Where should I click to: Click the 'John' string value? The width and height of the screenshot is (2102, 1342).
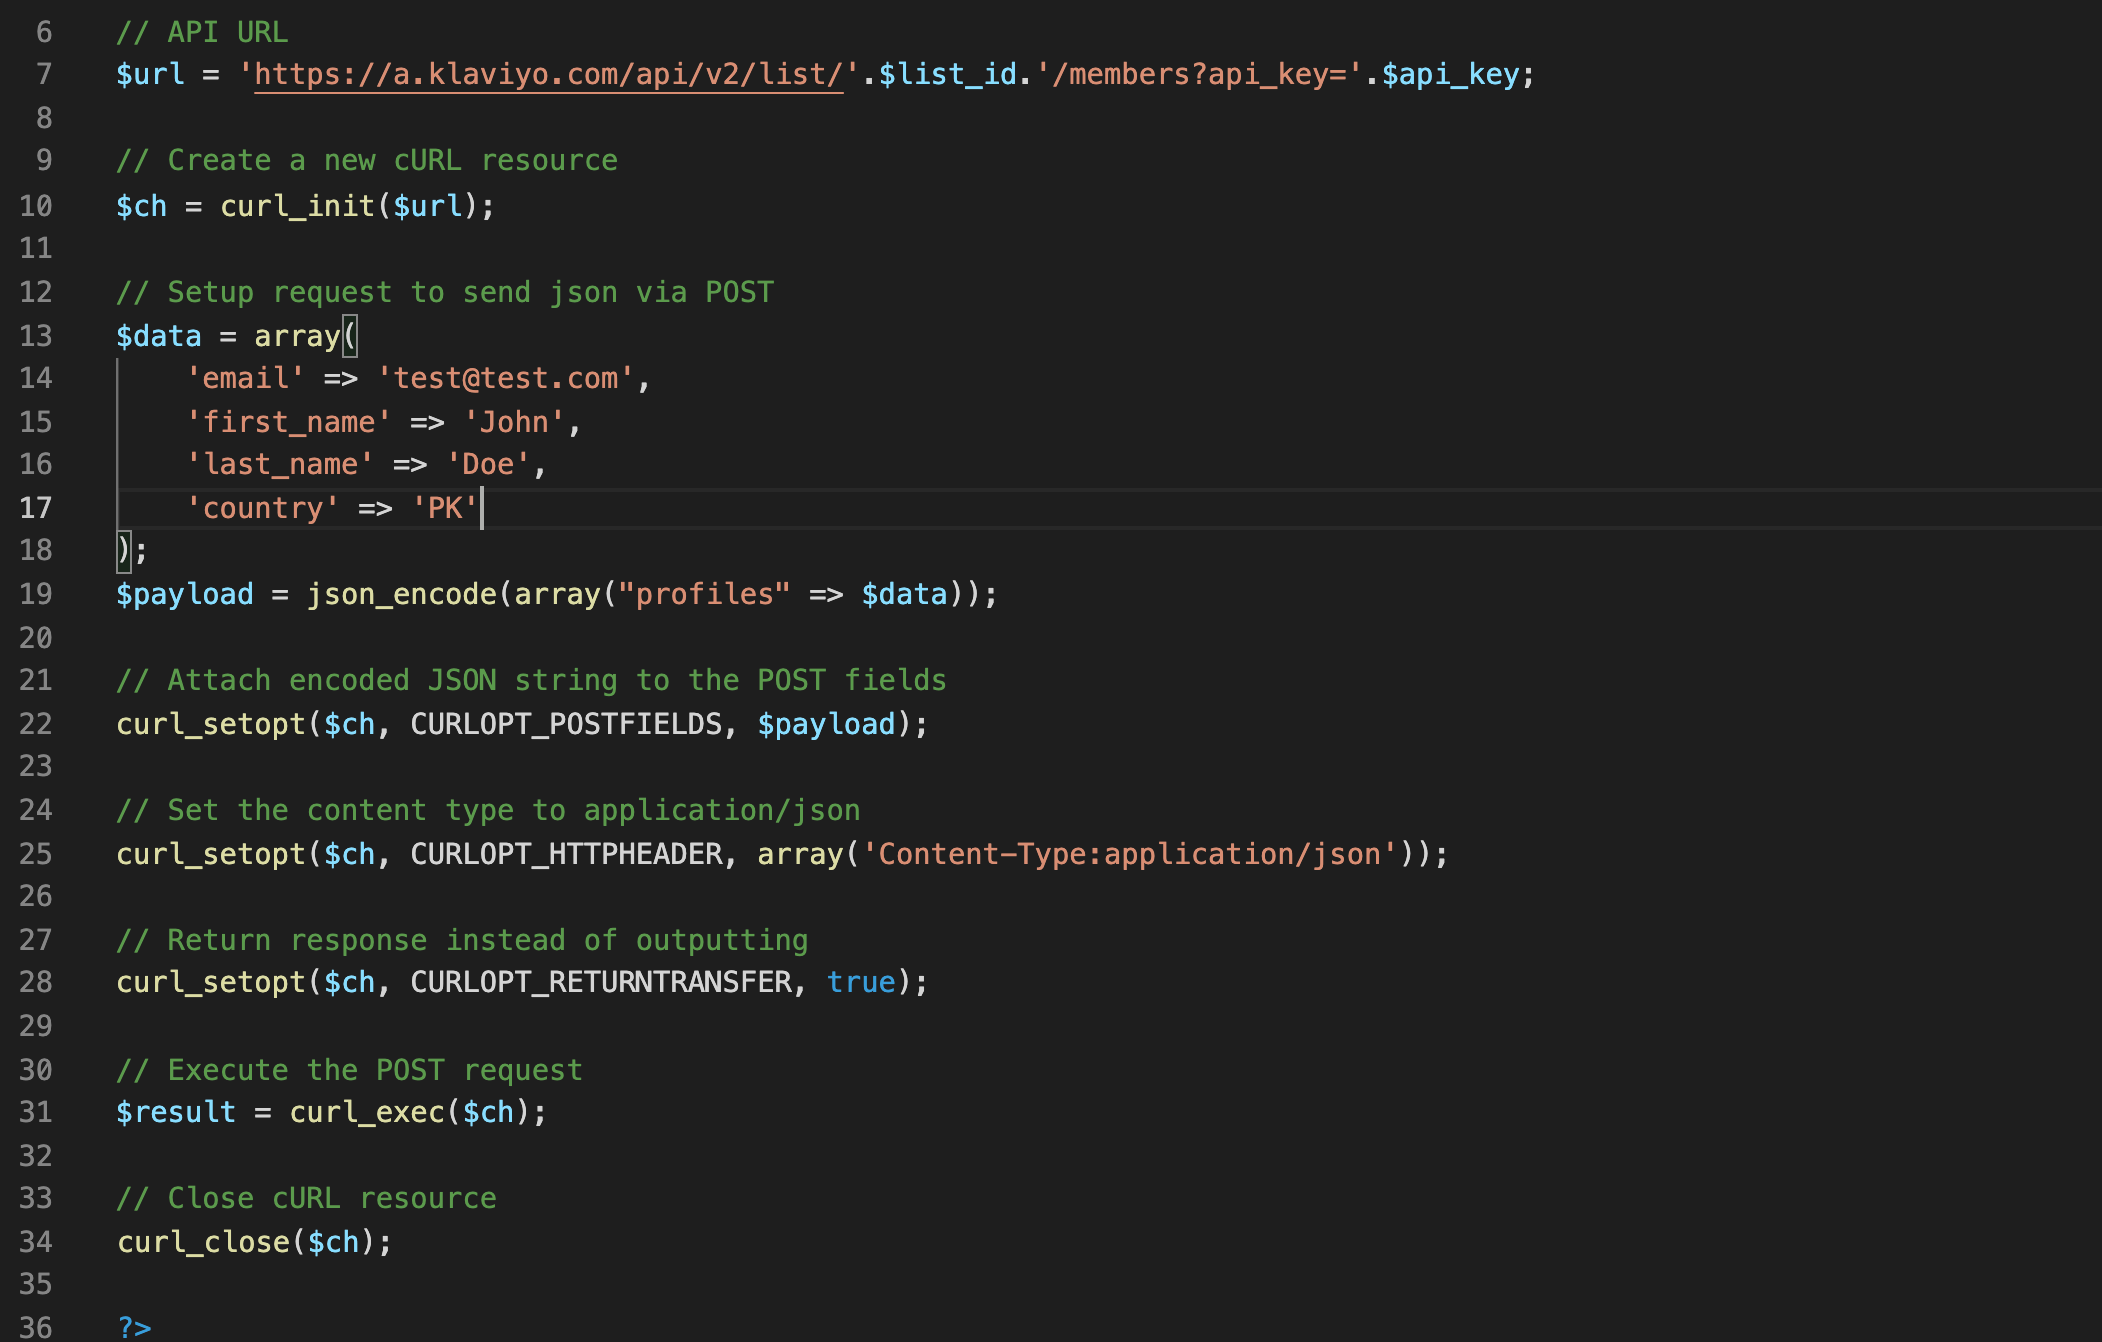pyautogui.click(x=514, y=422)
